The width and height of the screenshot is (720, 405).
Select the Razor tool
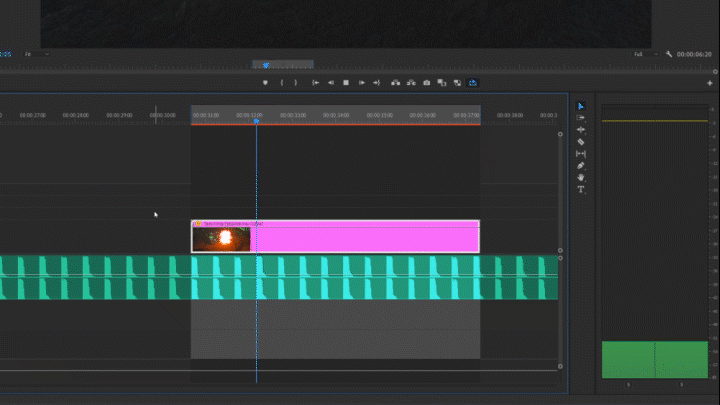coord(581,142)
